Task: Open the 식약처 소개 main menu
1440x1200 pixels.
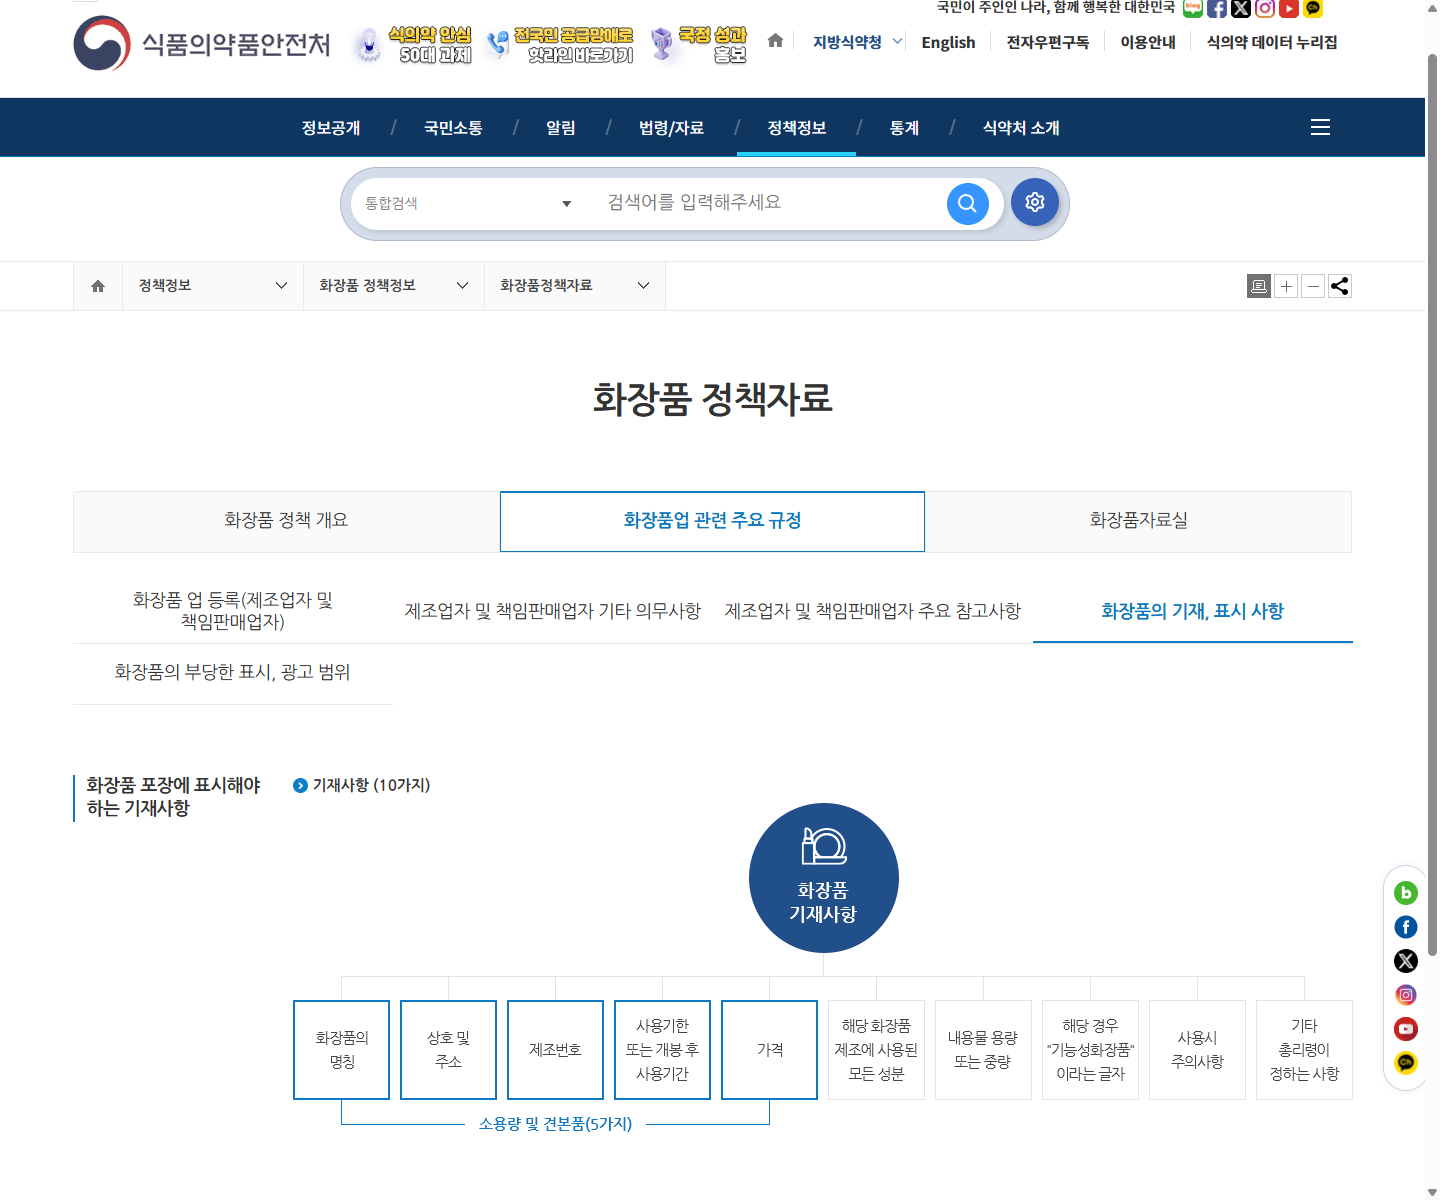Action: (1021, 128)
